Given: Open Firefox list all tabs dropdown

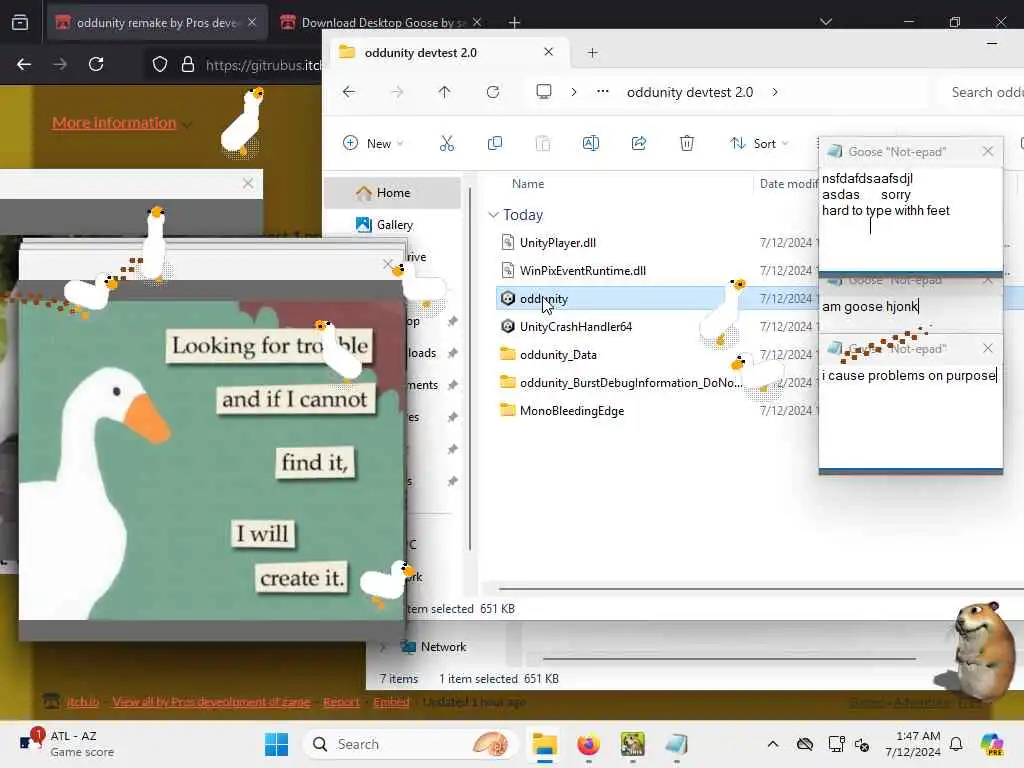Looking at the screenshot, I should click(x=825, y=22).
